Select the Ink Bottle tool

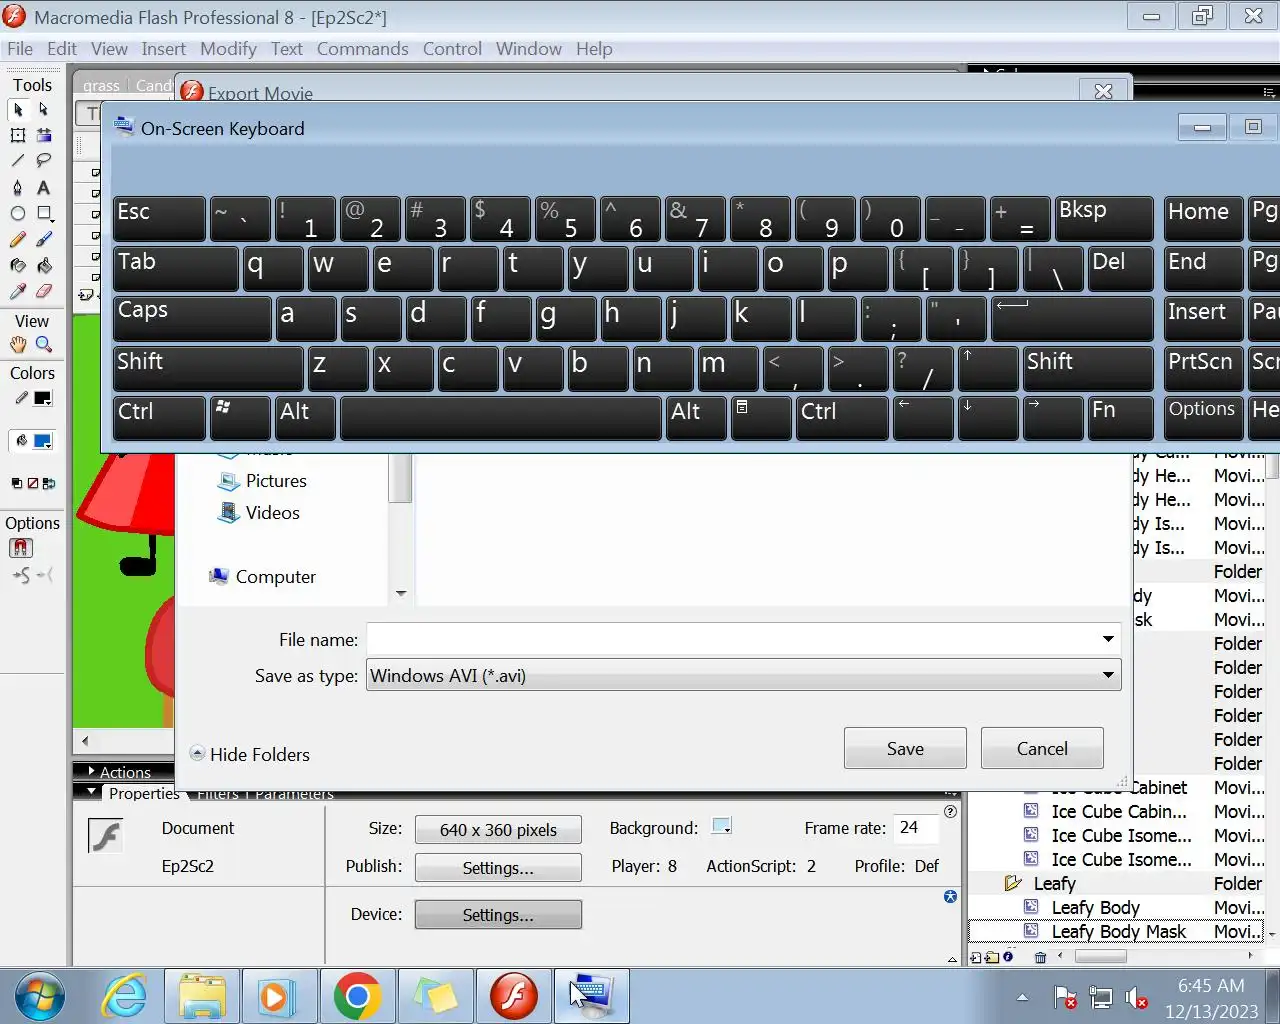coord(18,265)
